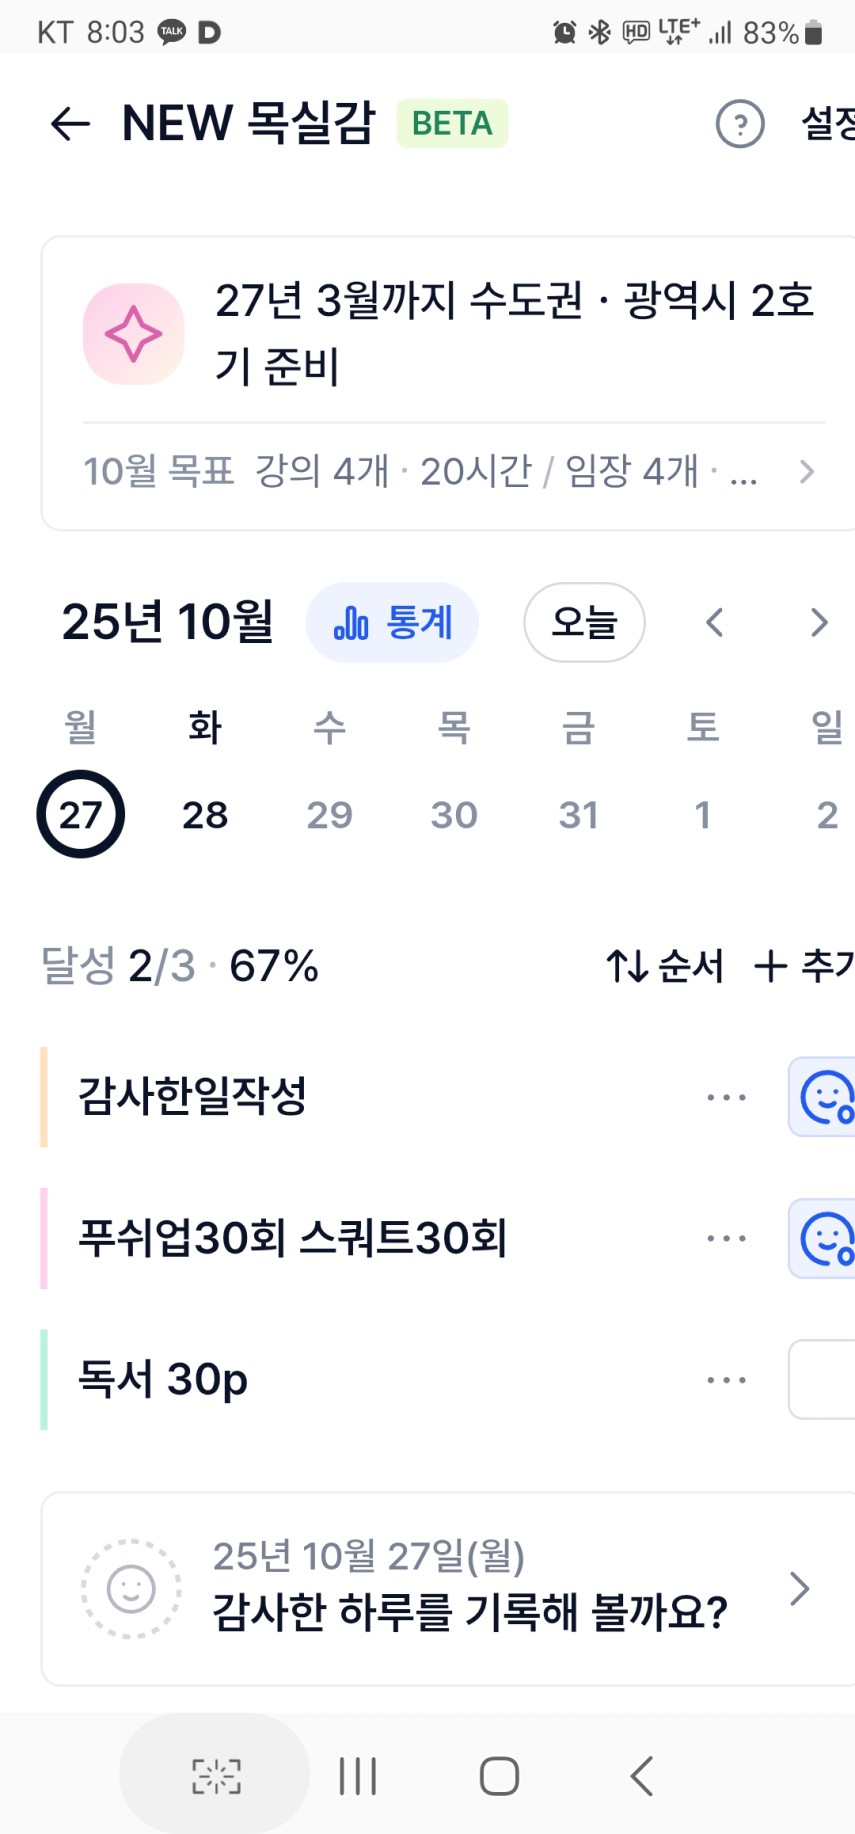The image size is (855, 1834).
Task: Open Android recent apps button
Action: point(358,1776)
